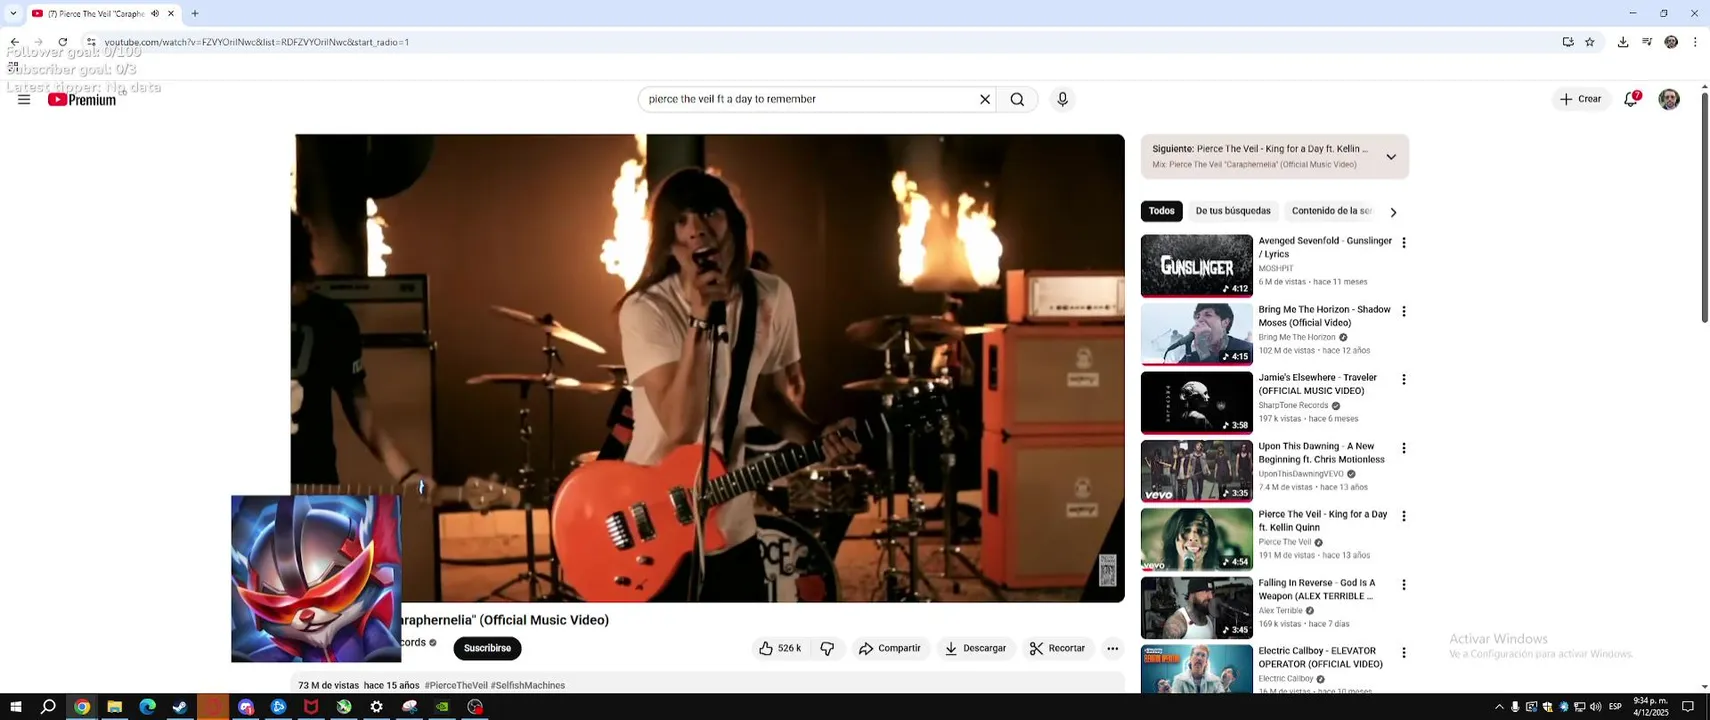Open File Explorer from the taskbar
This screenshot has width=1710, height=720.
click(114, 707)
